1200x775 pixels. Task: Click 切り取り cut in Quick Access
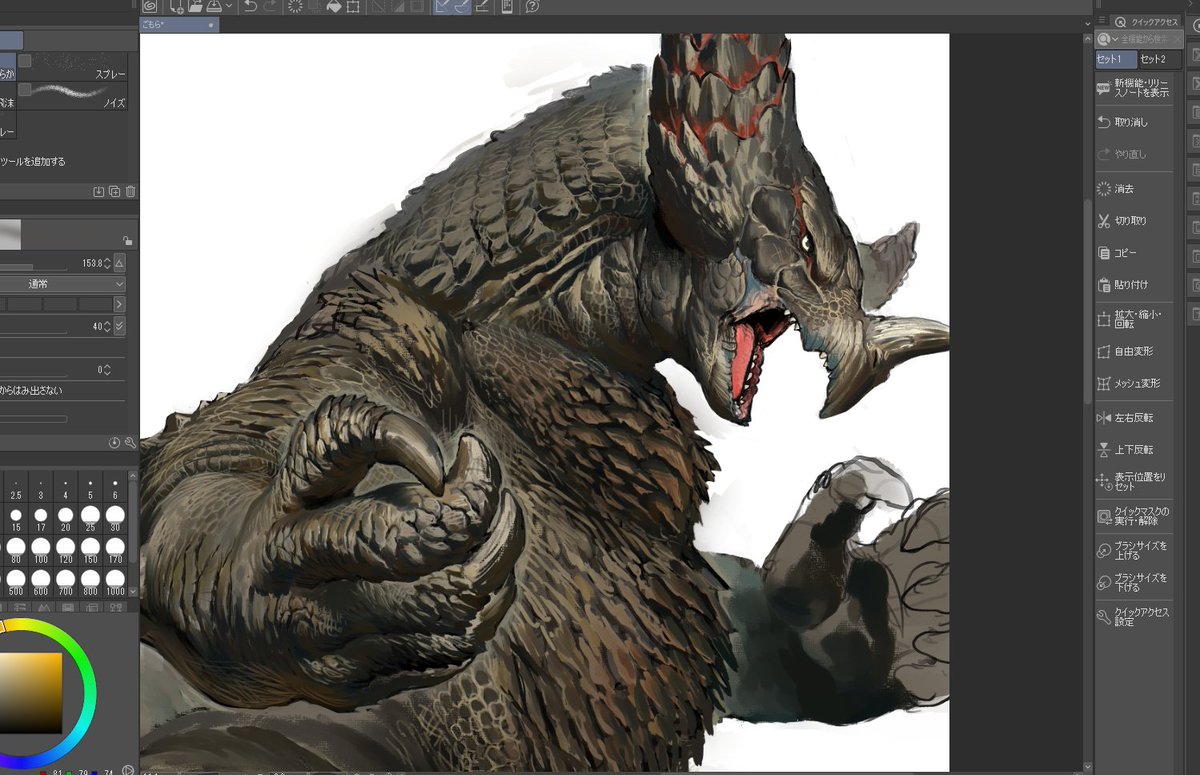(x=1136, y=221)
